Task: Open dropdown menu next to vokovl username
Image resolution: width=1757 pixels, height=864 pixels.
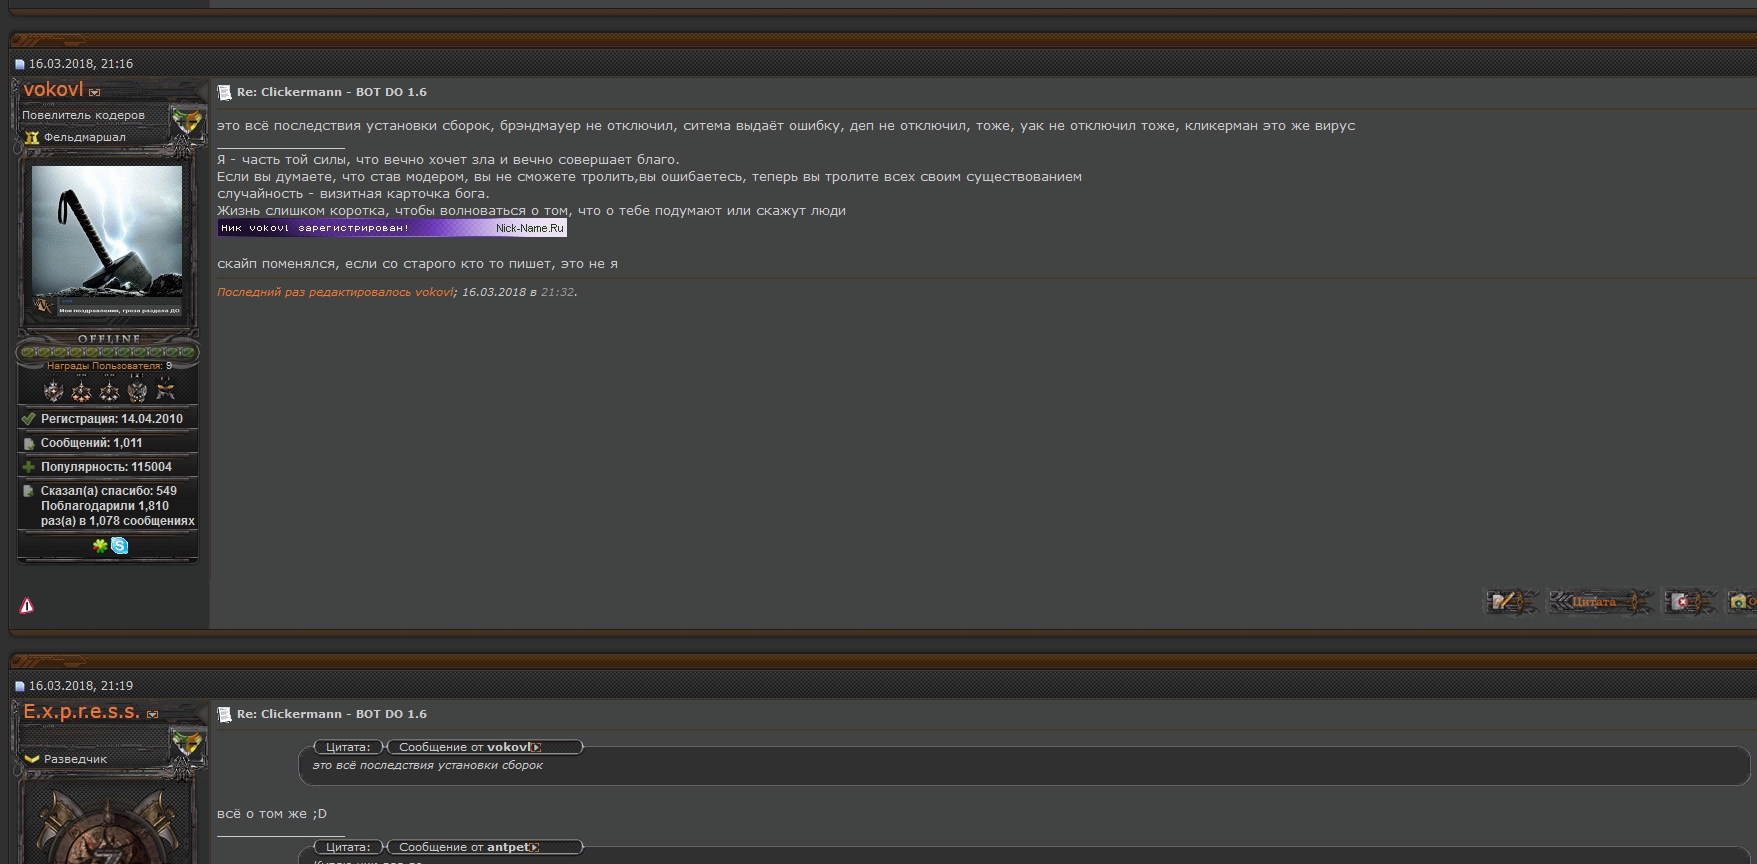Action: tap(95, 92)
